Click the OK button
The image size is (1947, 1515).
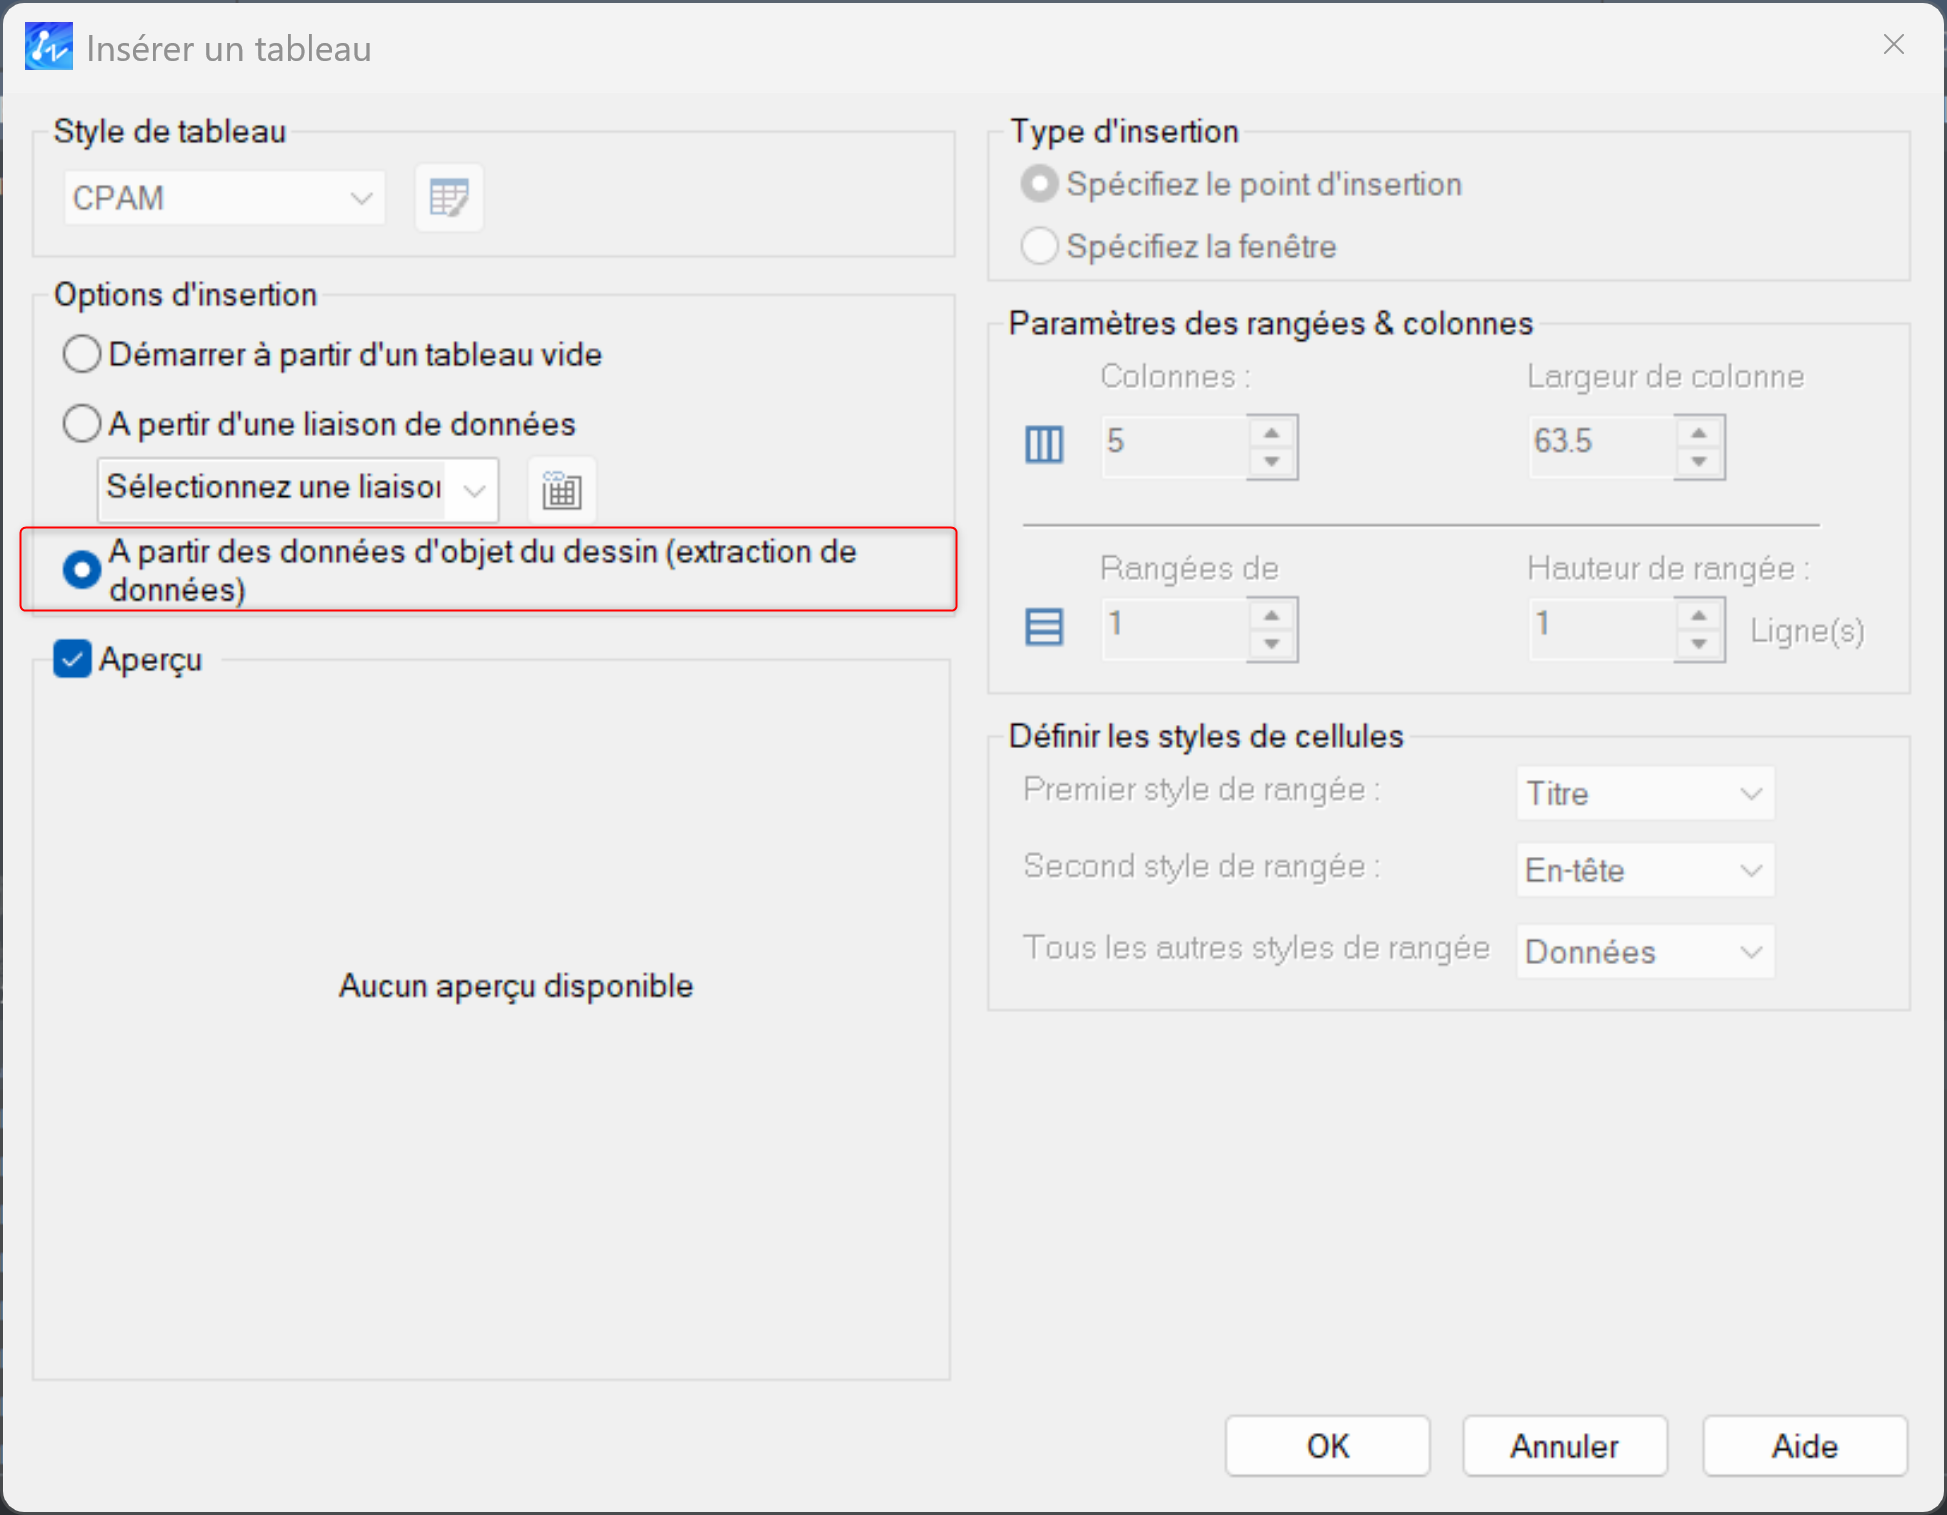click(1327, 1446)
